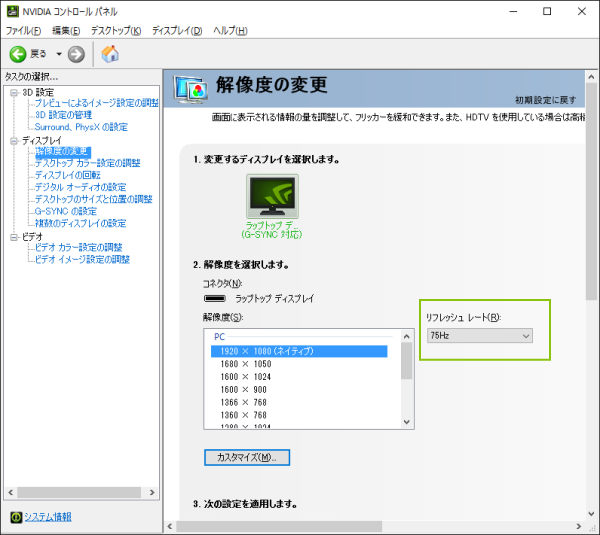600x535 pixels.
Task: Open the デスクトップ(K) menu
Action: pos(116,31)
